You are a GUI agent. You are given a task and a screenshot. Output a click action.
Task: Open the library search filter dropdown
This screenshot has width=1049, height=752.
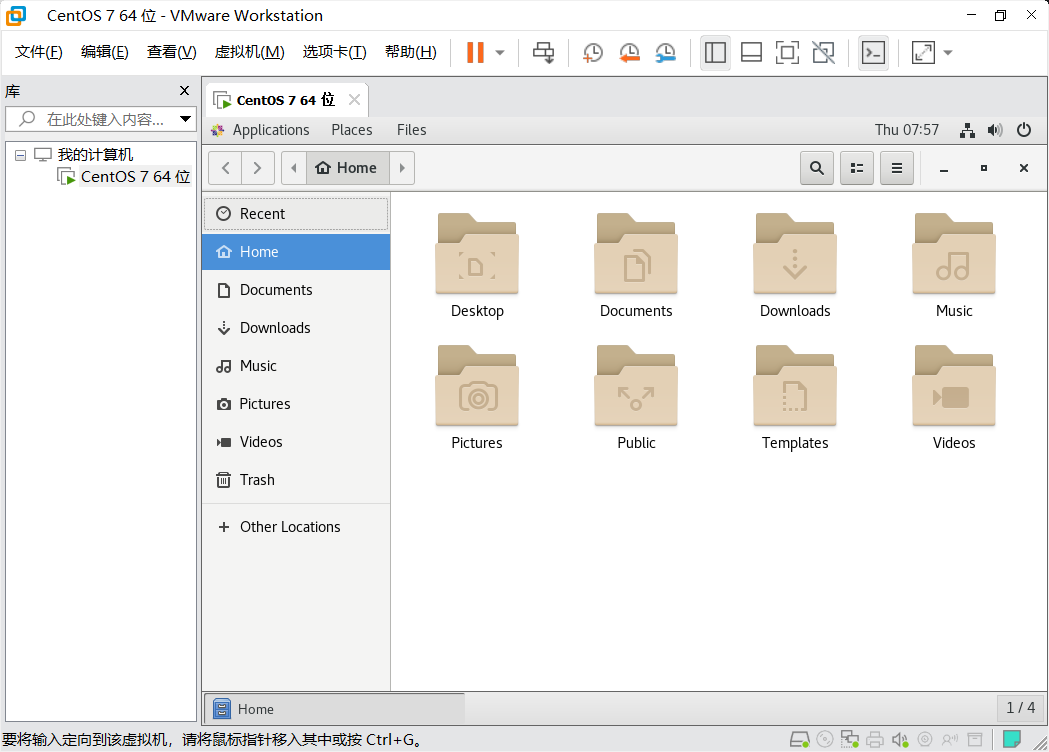(186, 119)
